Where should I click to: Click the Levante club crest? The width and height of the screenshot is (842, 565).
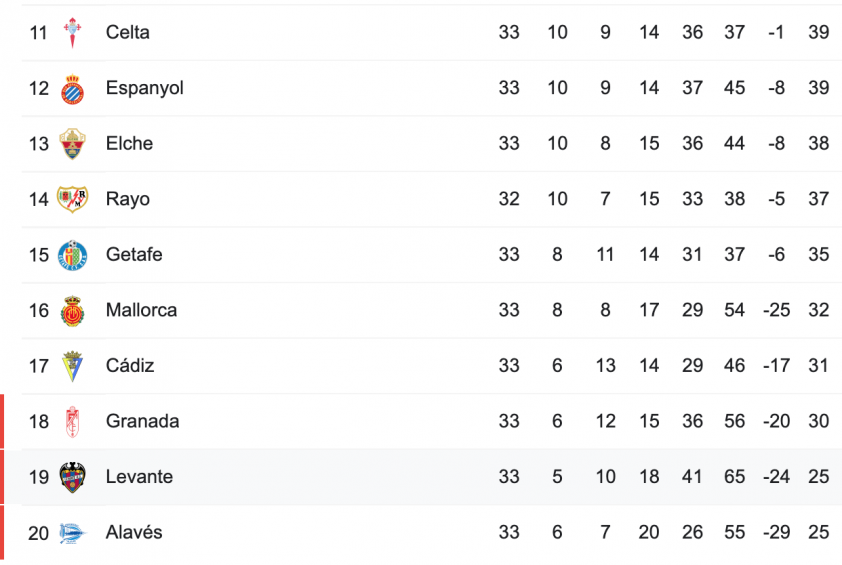click(x=72, y=477)
